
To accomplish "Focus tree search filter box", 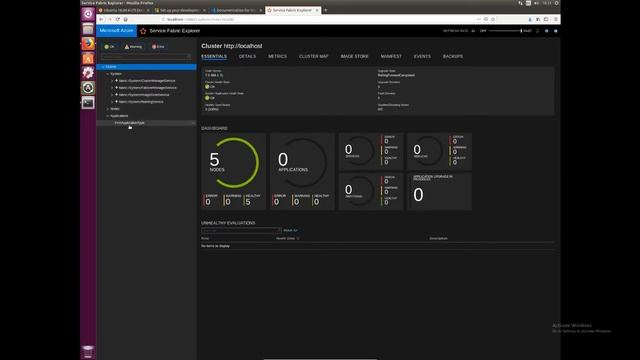I will point(146,56).
